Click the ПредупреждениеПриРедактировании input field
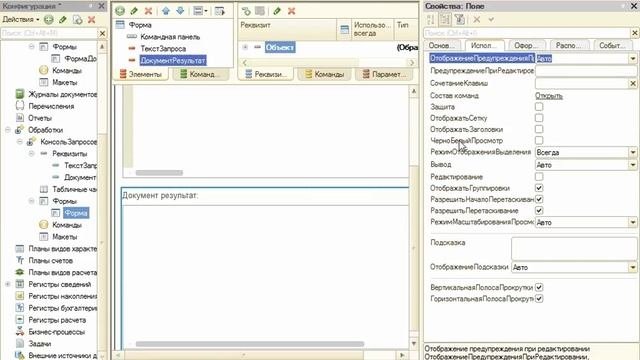Viewport: 640px width, 360px height. [586, 71]
